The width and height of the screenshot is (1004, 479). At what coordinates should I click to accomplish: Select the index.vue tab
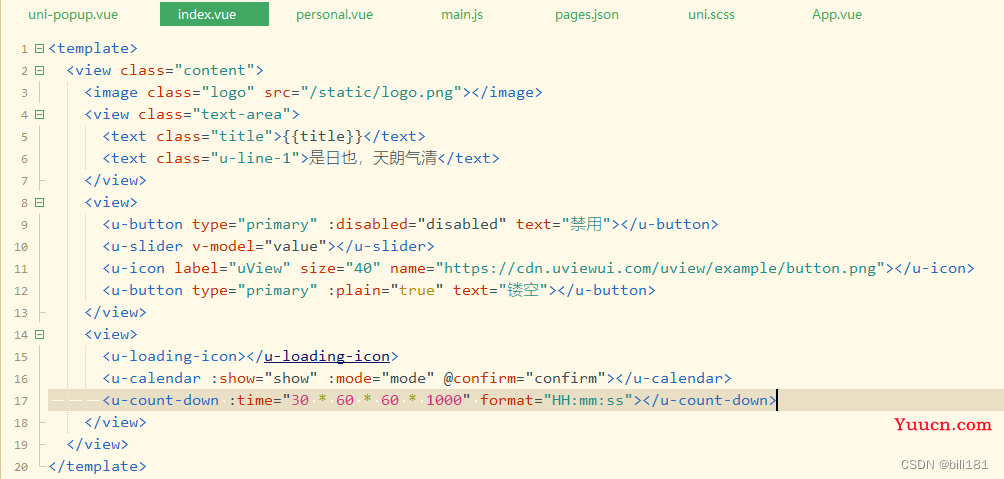pyautogui.click(x=215, y=15)
